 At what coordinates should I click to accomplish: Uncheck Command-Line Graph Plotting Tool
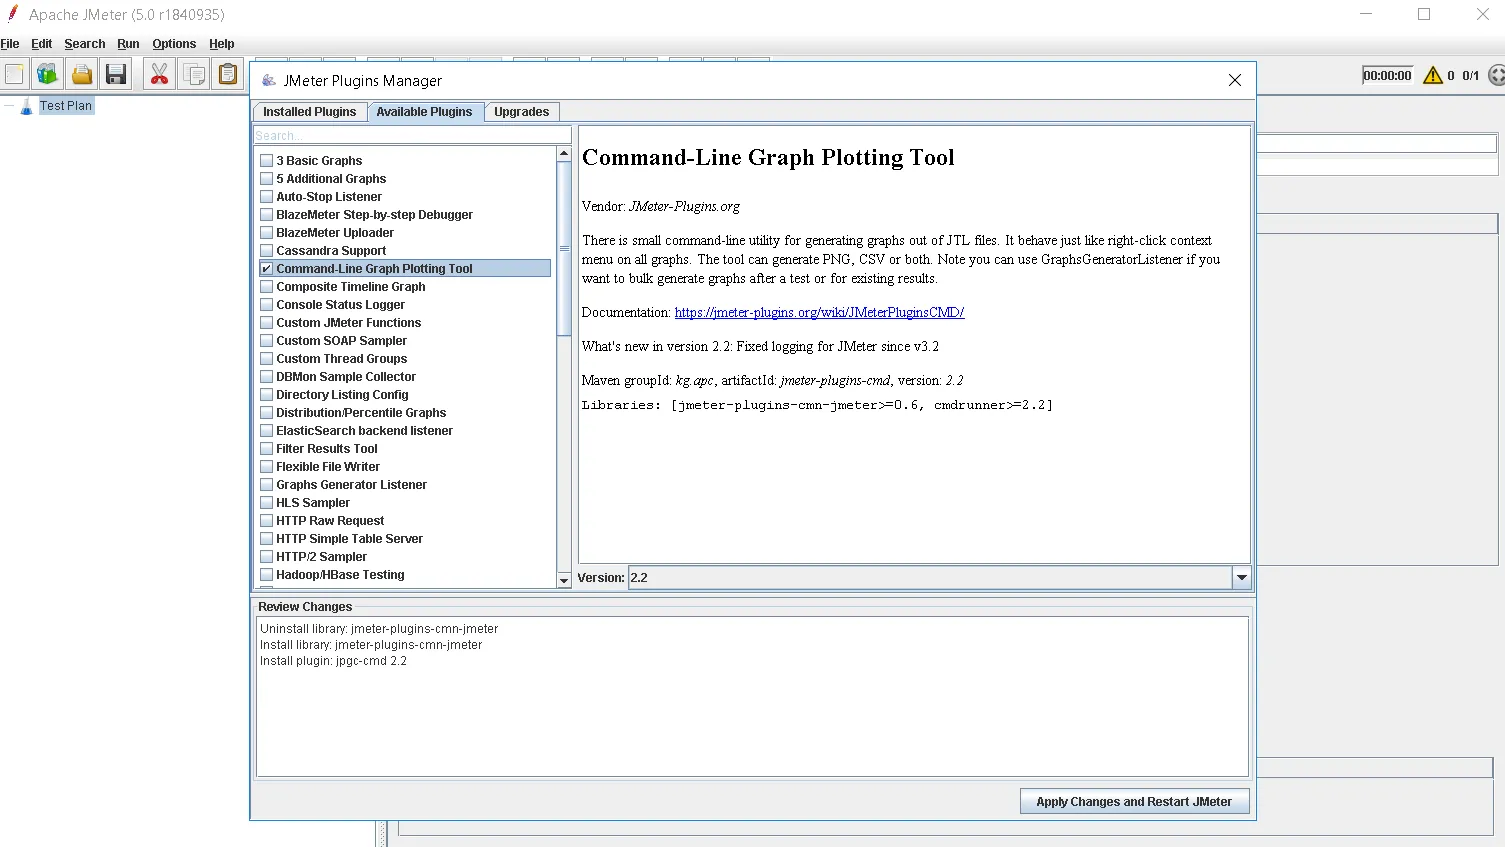(x=267, y=268)
